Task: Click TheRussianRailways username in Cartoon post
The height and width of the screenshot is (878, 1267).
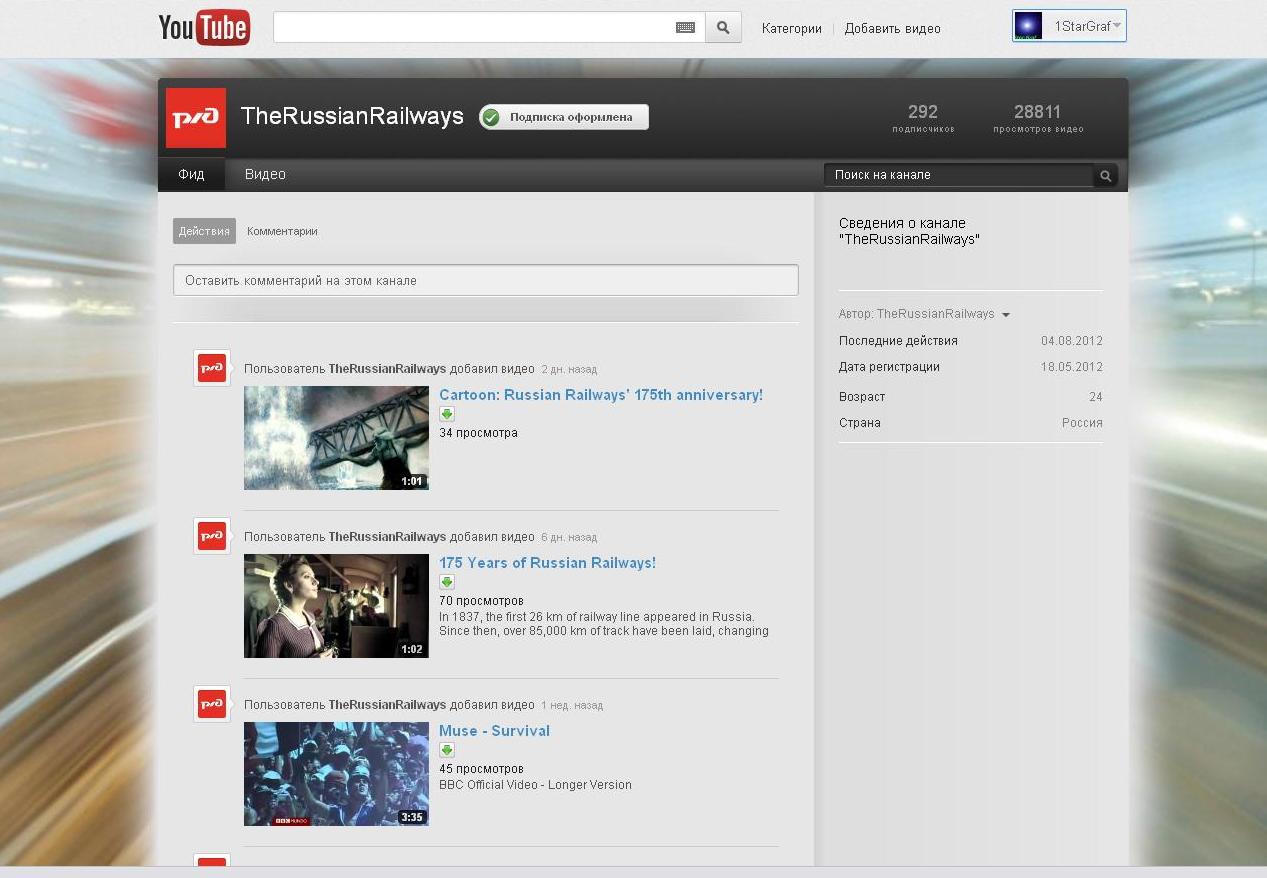Action: click(387, 369)
